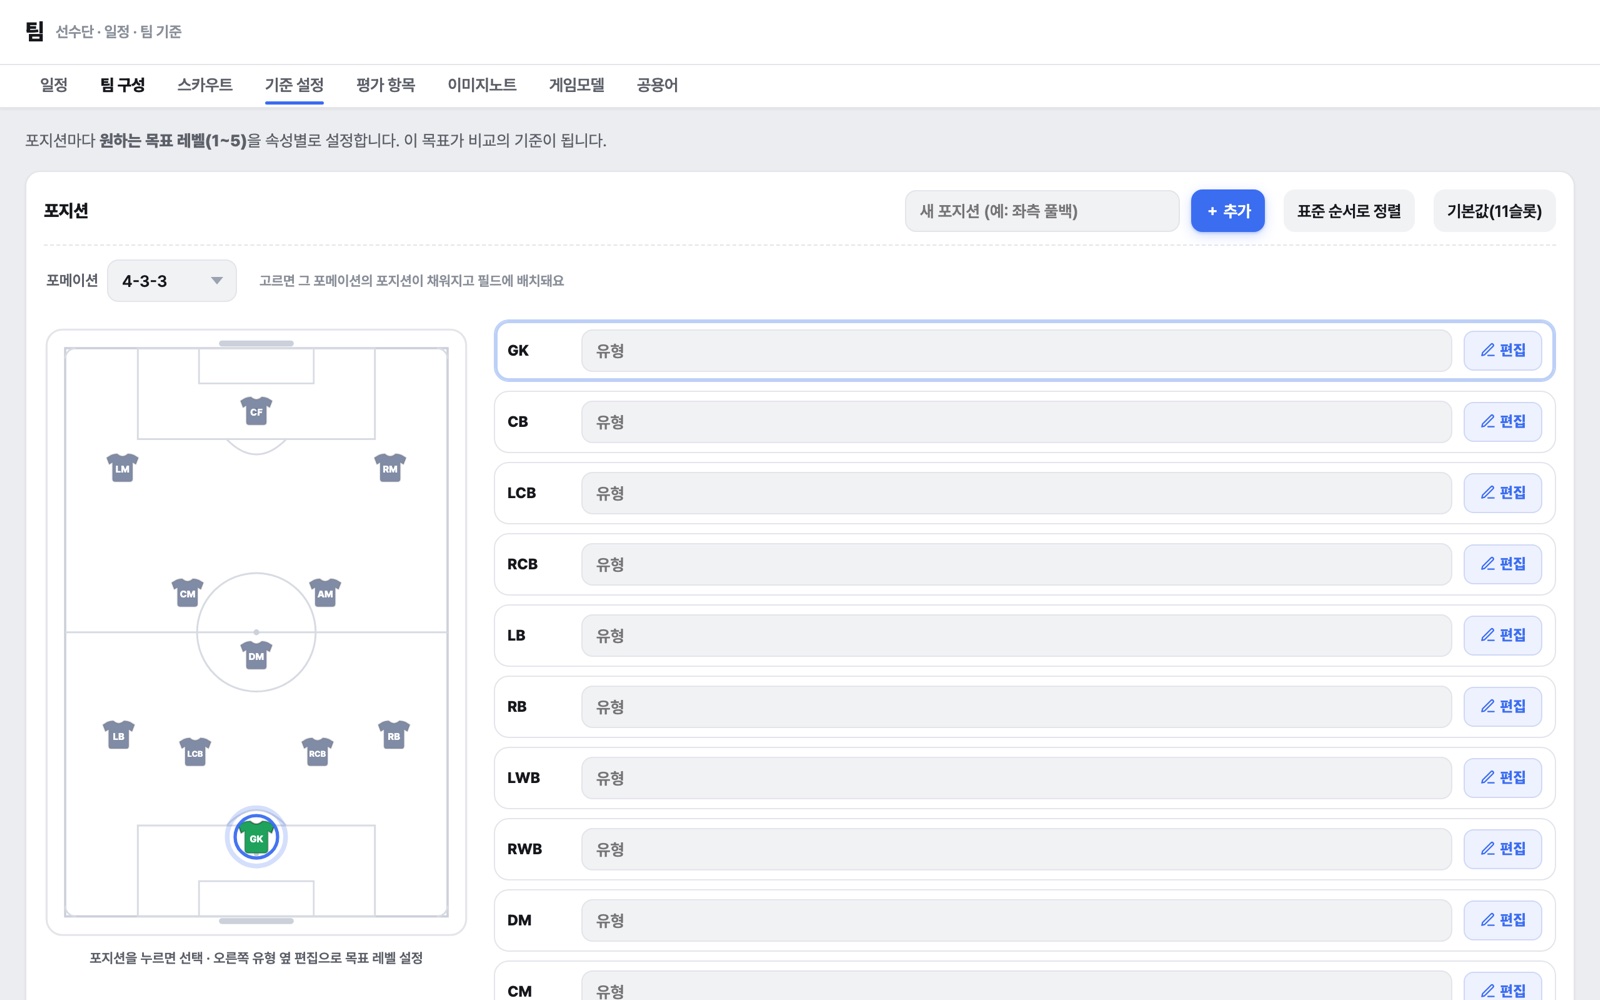Click 편집 for the RB row

coord(1503,706)
